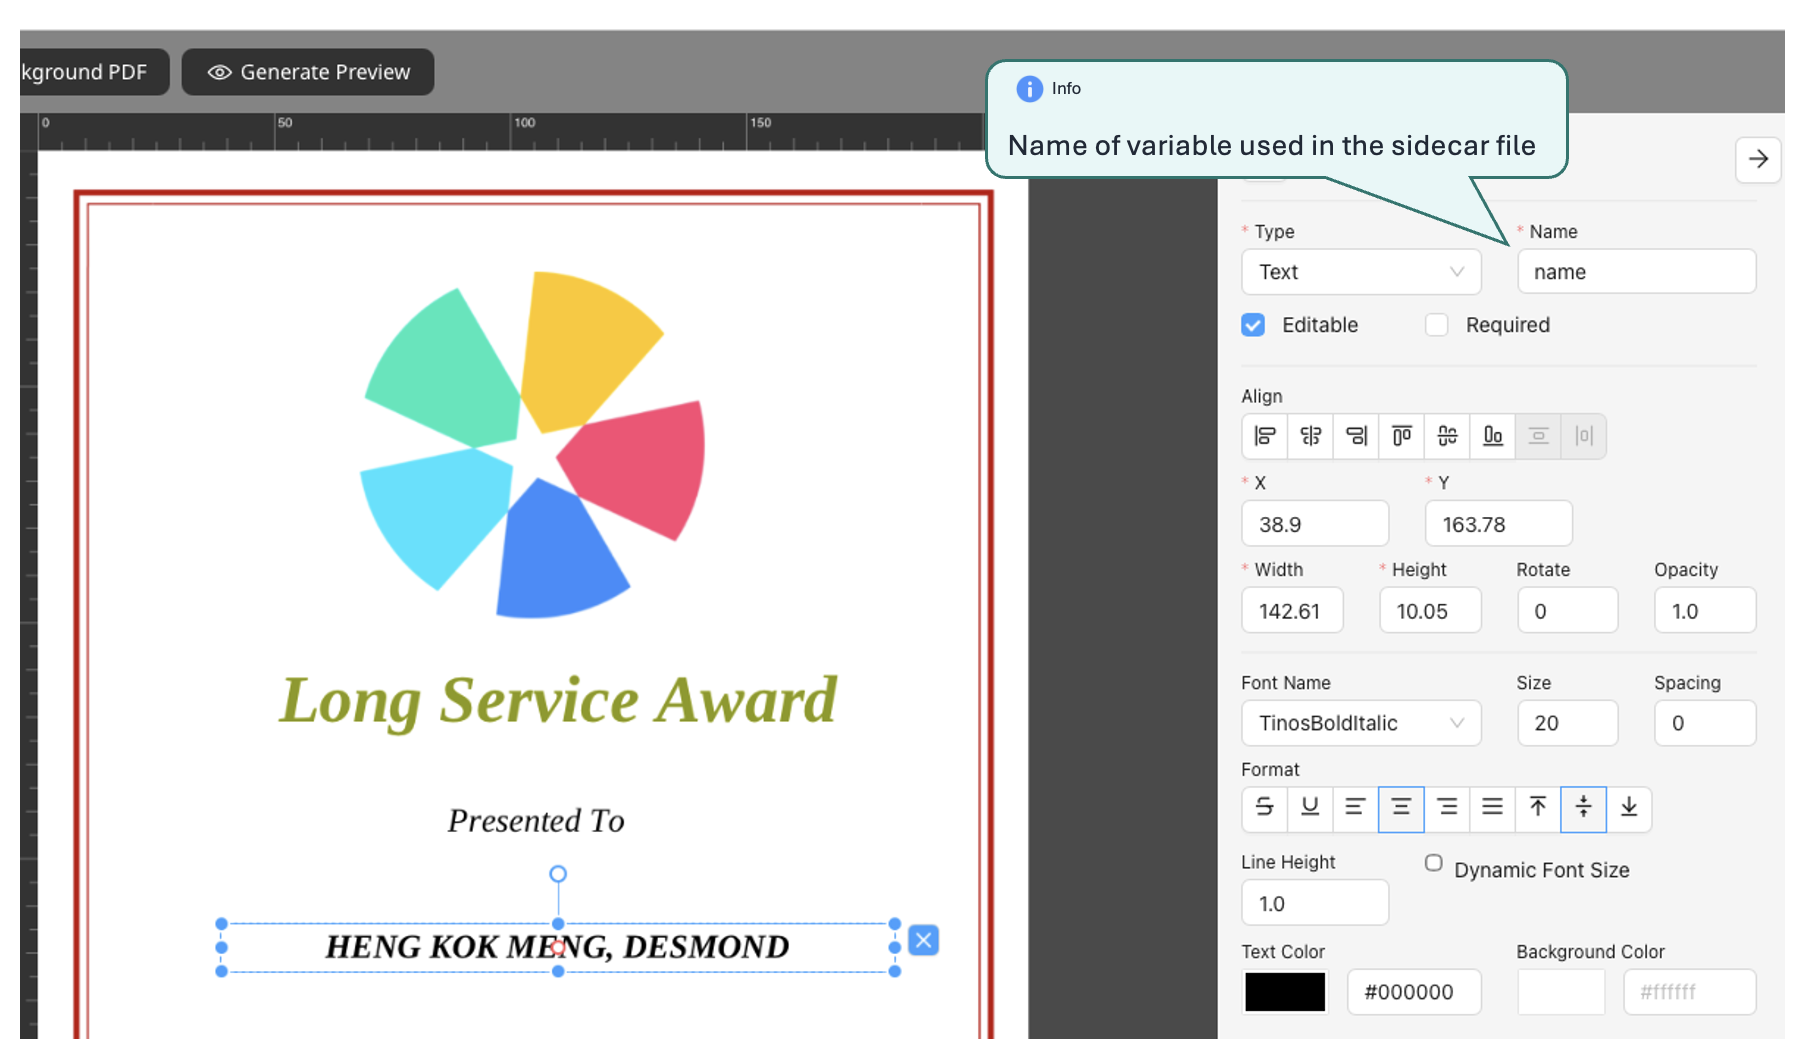
Task: Click the Line Height input field
Action: (x=1315, y=903)
